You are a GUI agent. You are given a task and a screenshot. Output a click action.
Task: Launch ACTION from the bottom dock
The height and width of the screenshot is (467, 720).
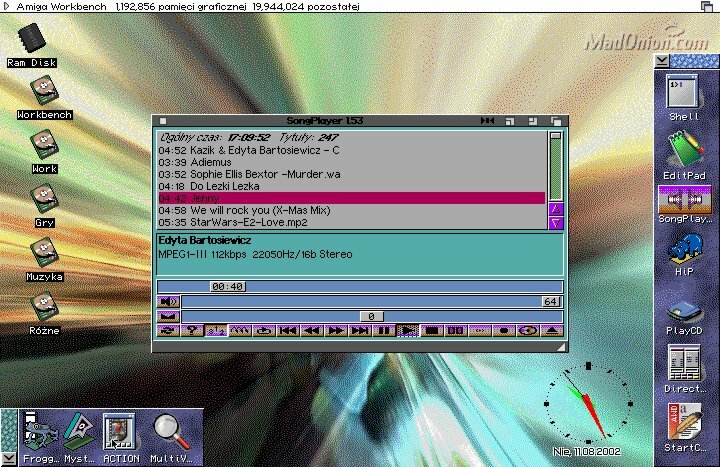pos(121,437)
